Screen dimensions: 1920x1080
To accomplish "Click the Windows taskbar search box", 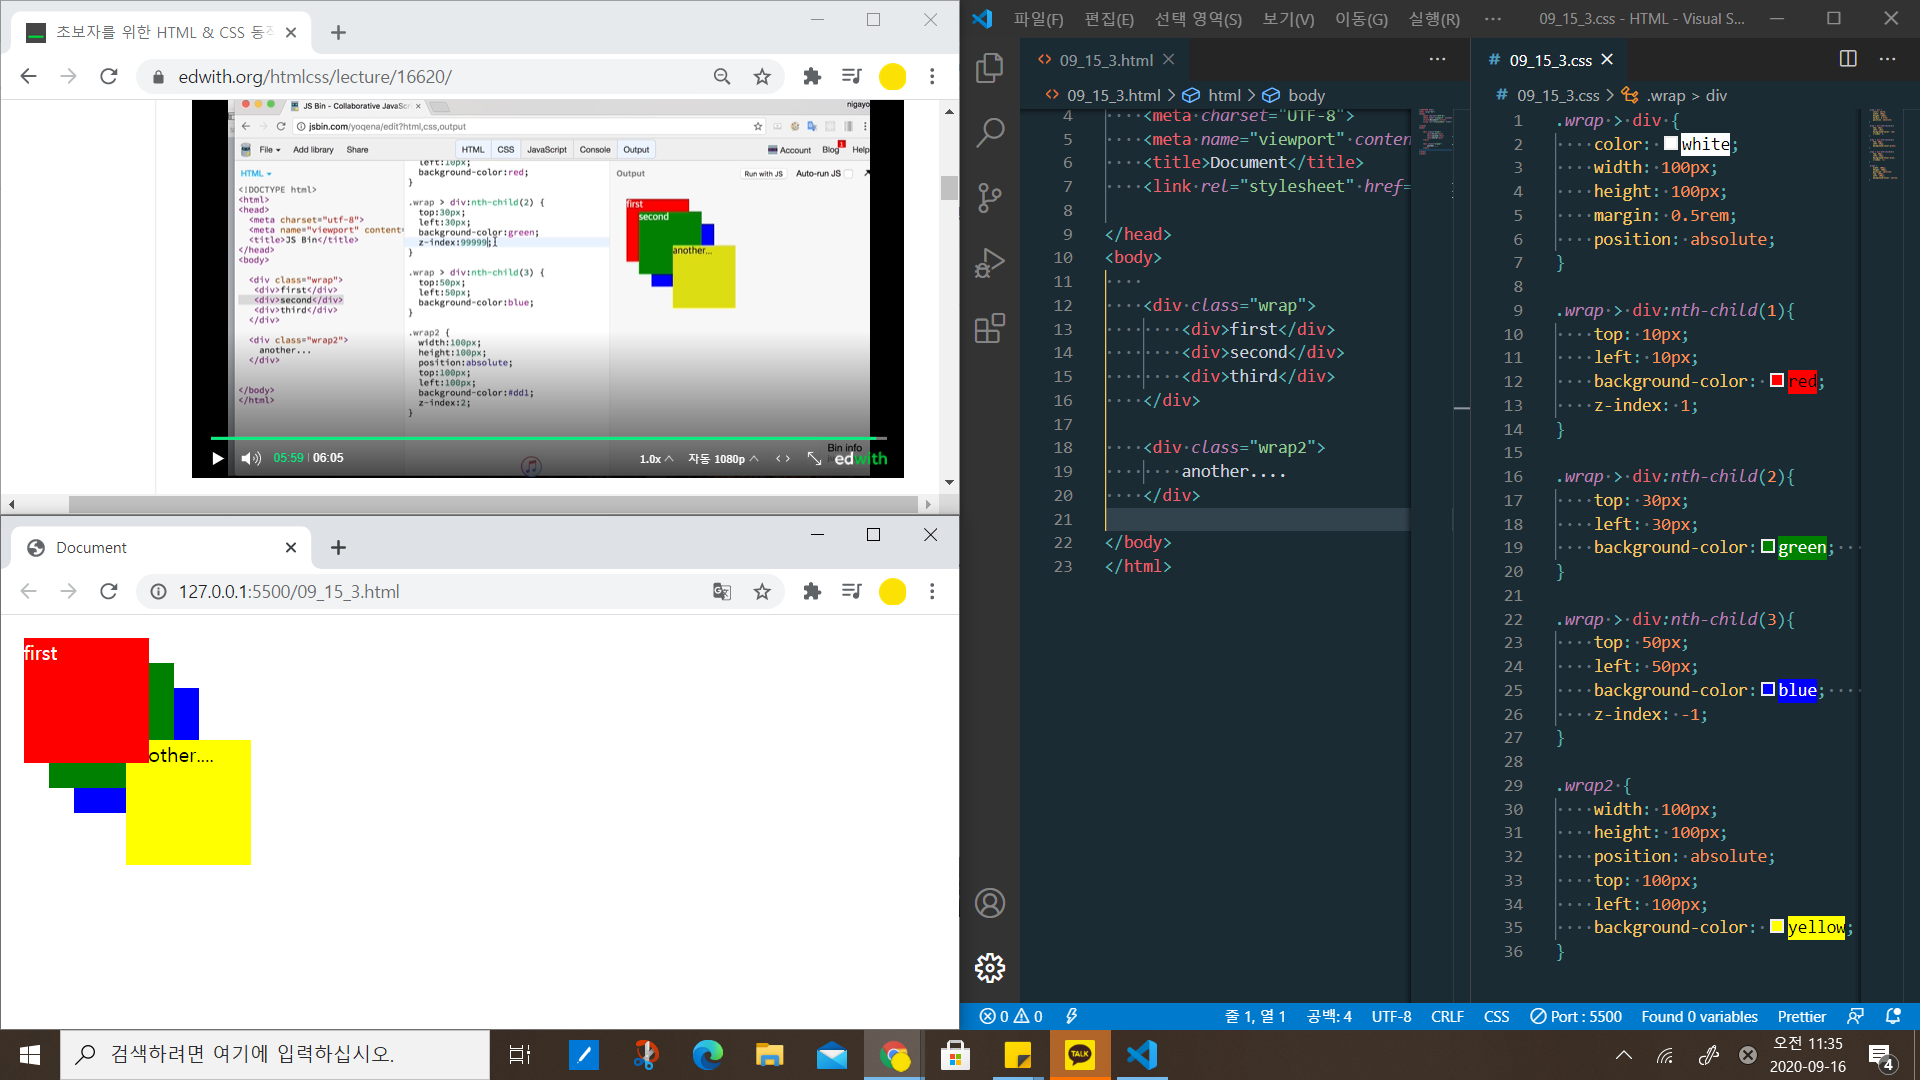I will (x=275, y=1054).
